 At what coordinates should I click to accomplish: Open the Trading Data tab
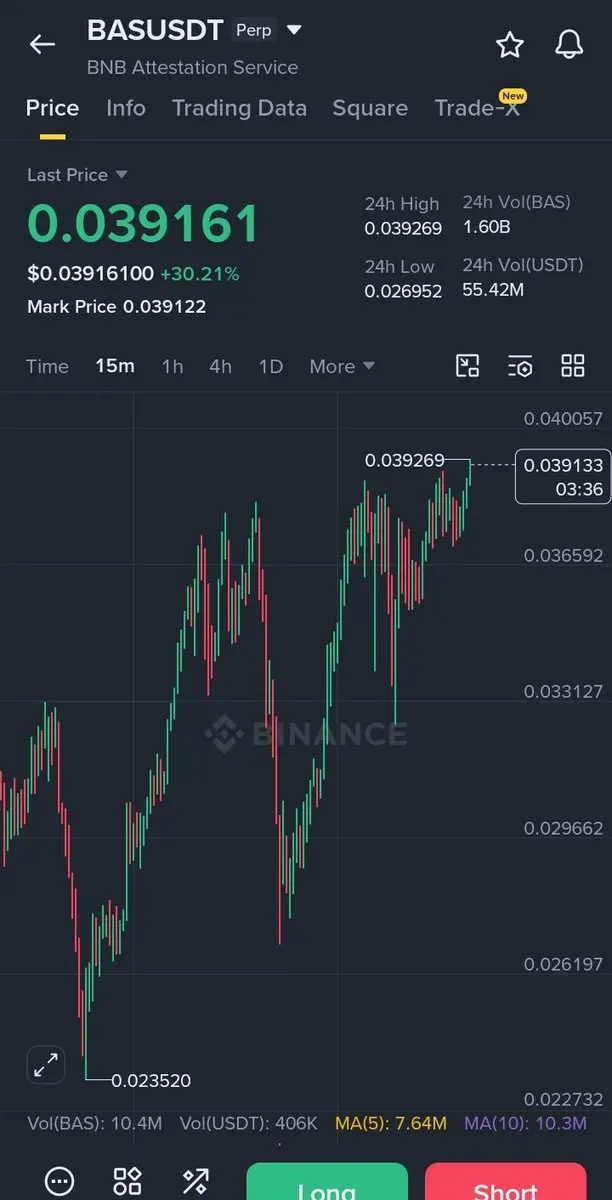[x=239, y=108]
